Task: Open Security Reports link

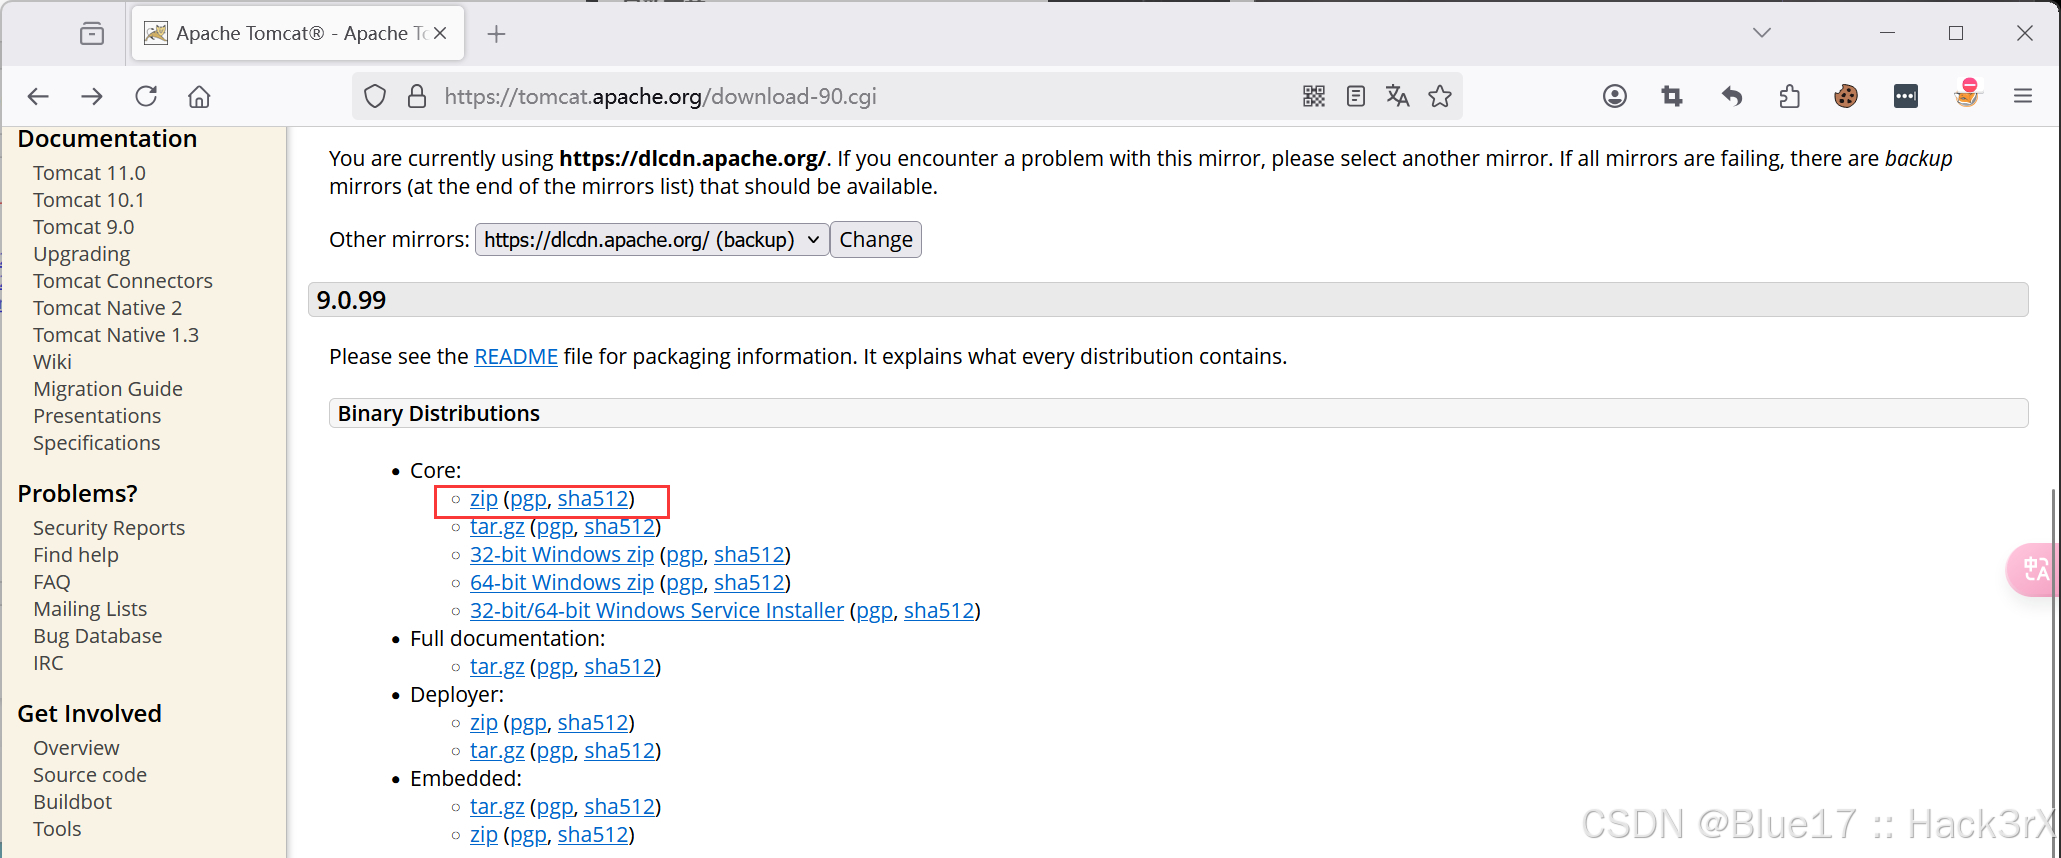Action: pyautogui.click(x=109, y=528)
